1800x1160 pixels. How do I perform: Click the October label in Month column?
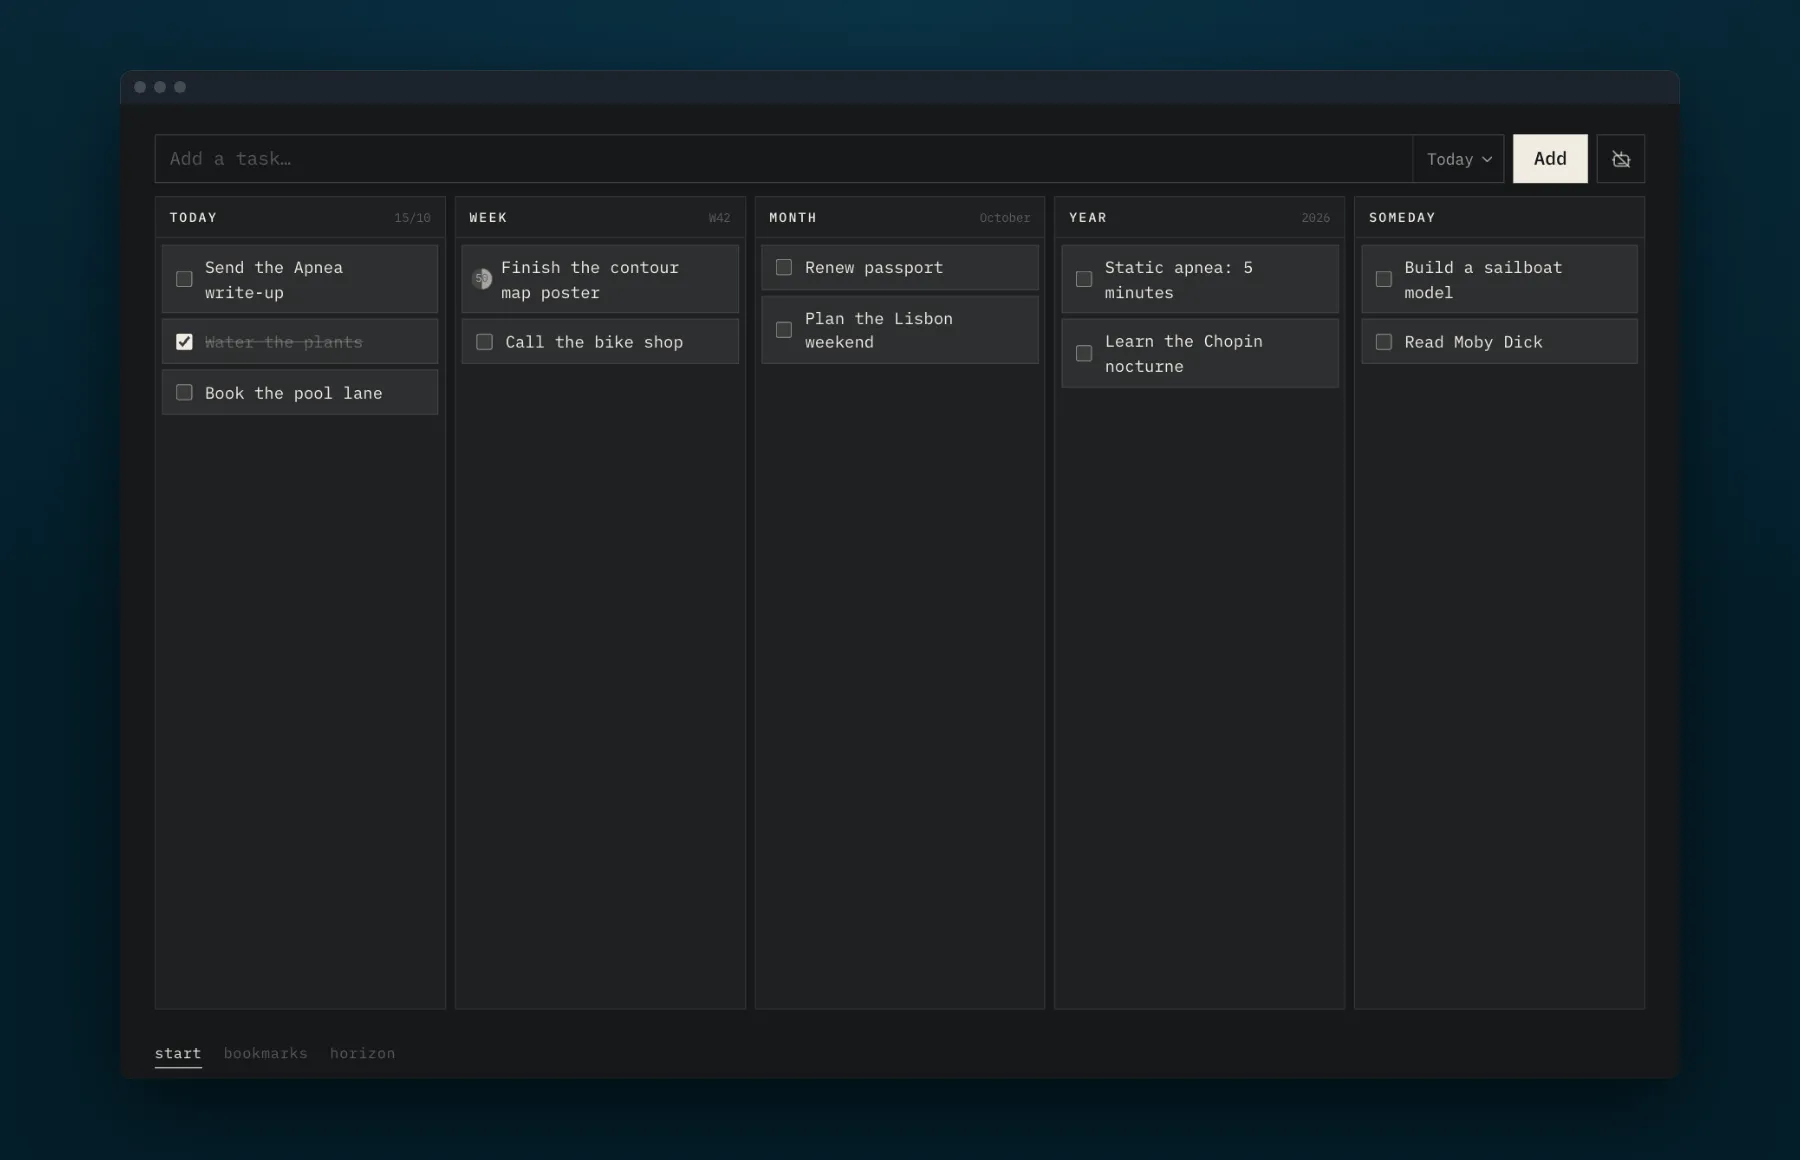(1004, 218)
